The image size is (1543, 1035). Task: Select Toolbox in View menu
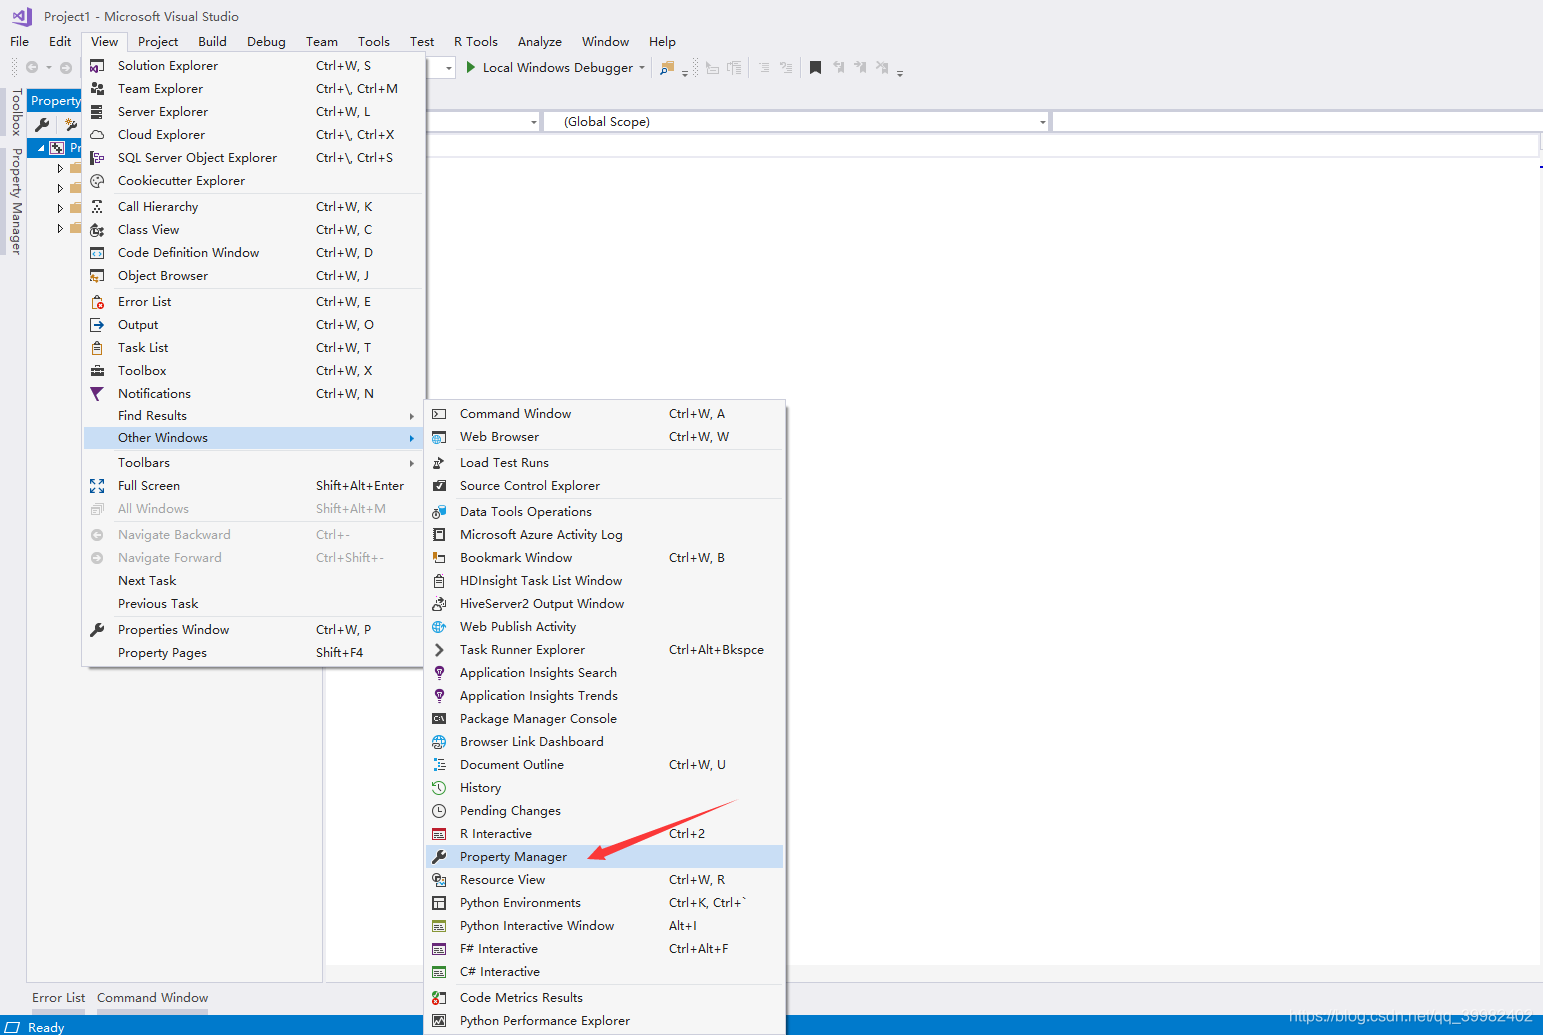pos(254,371)
